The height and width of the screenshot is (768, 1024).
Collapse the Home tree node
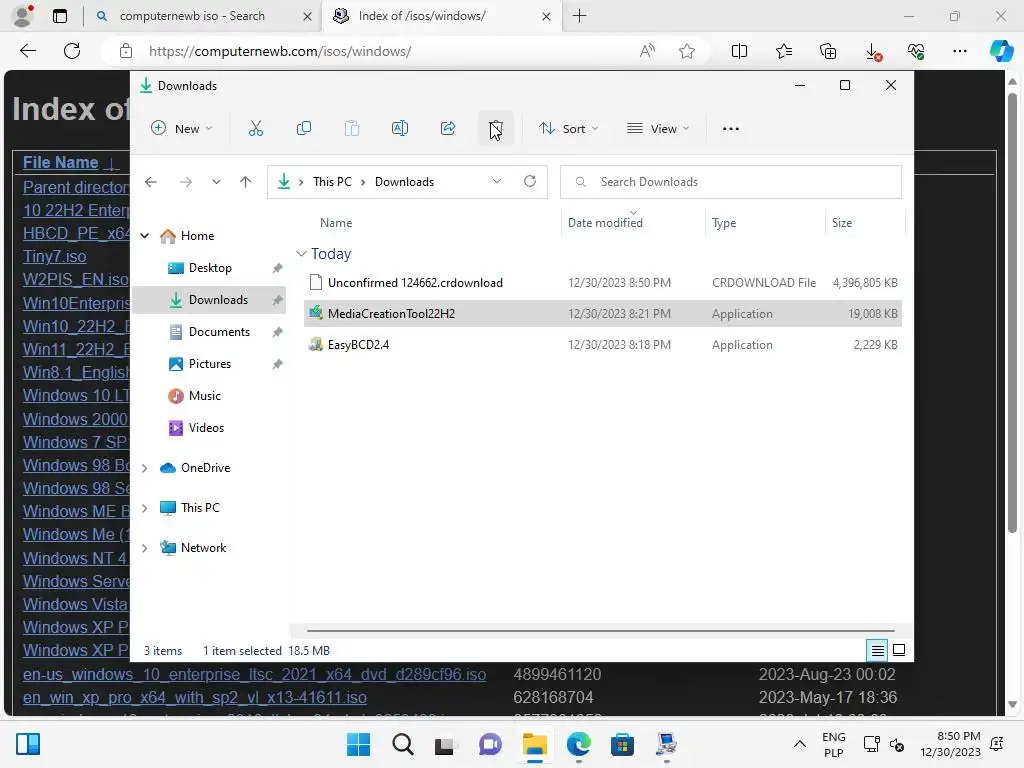pos(145,236)
